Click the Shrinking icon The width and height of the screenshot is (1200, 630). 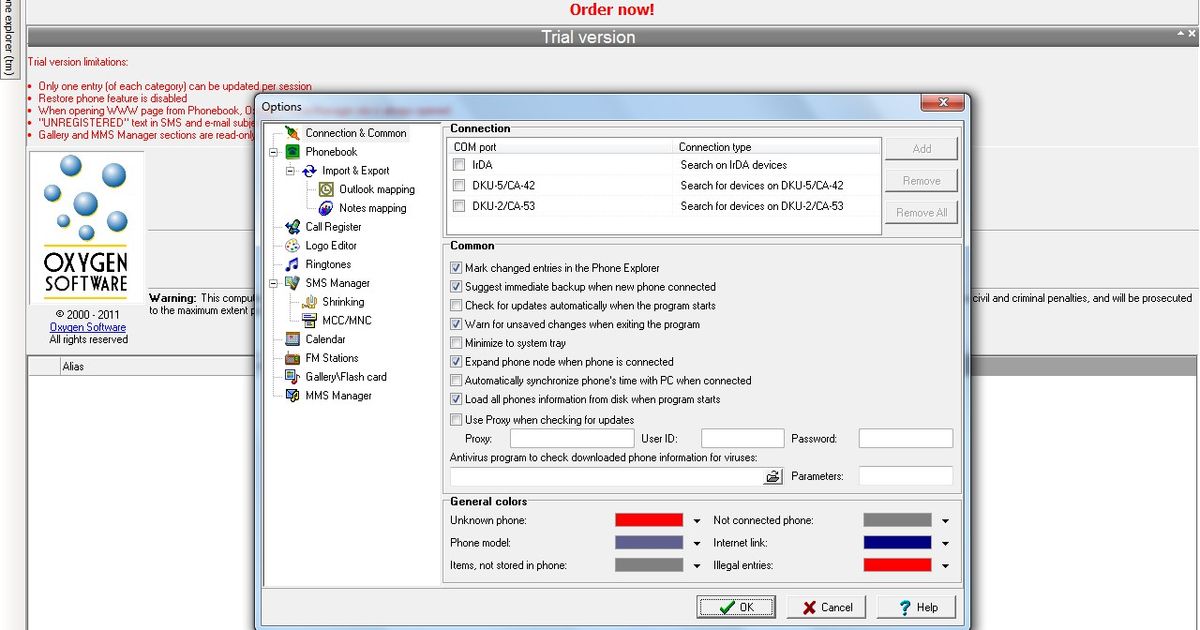[309, 302]
